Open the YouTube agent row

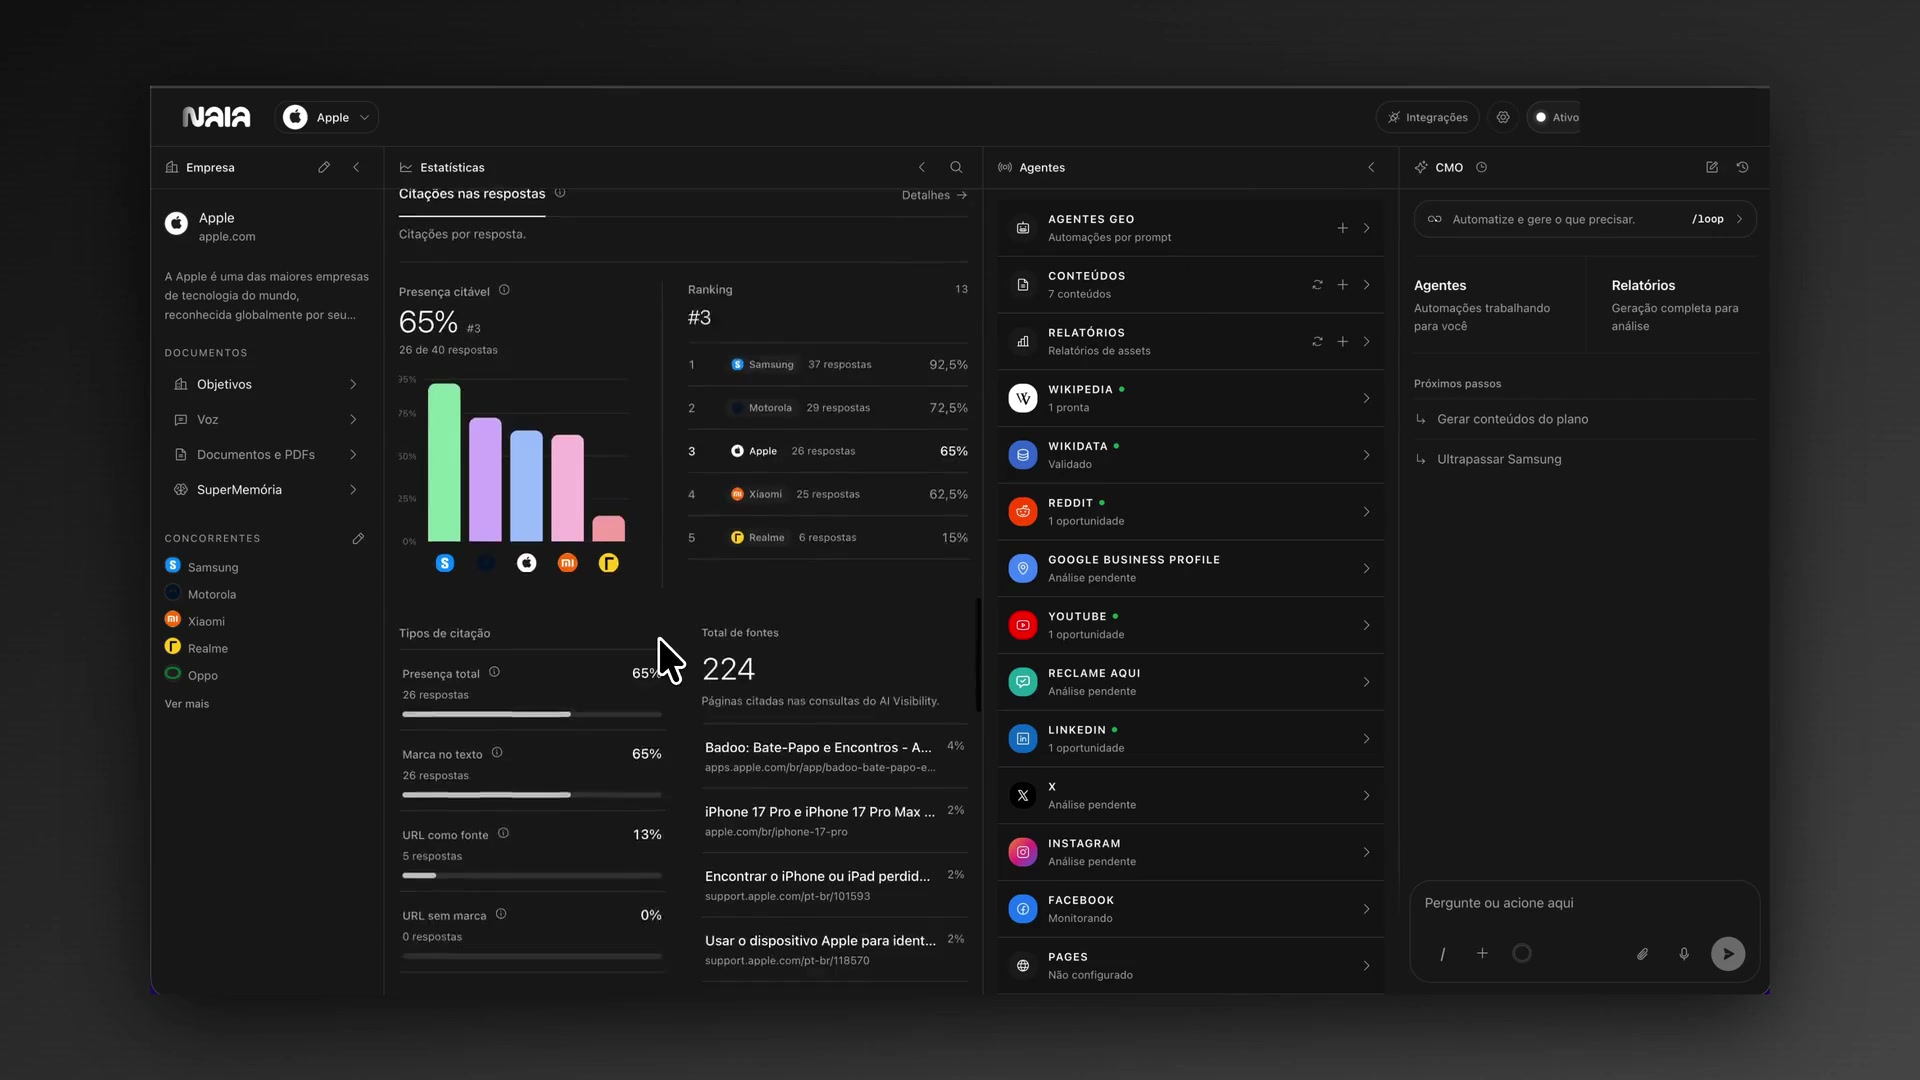[1191, 625]
